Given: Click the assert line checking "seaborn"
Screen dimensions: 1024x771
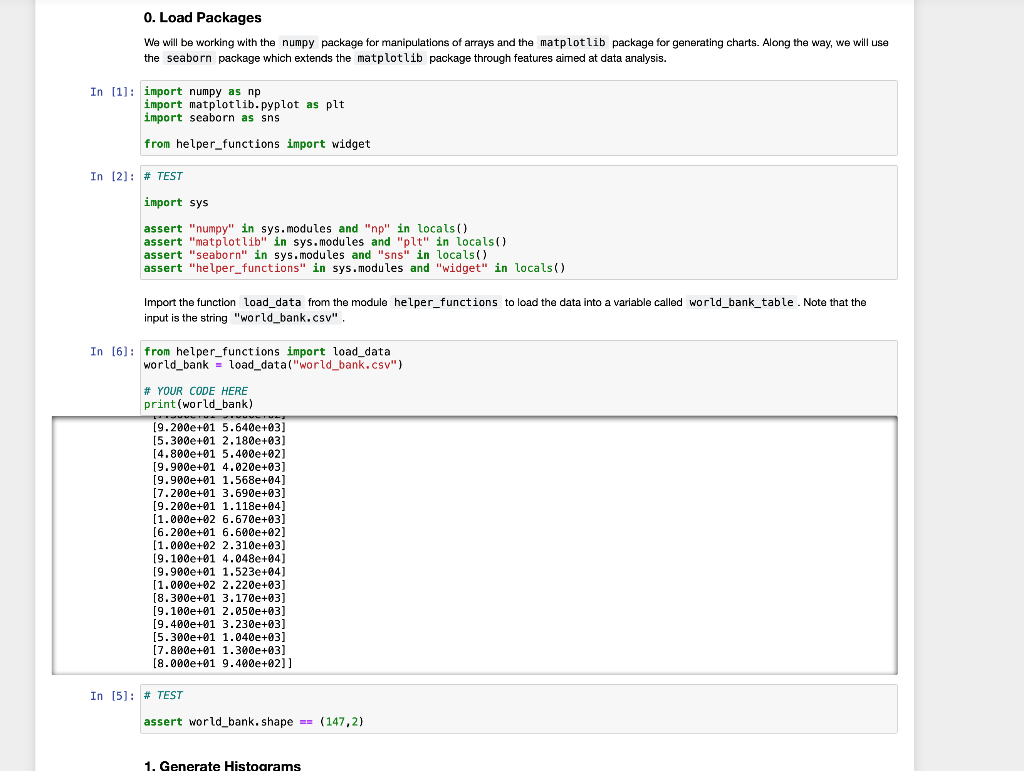Looking at the screenshot, I should pos(315,255).
